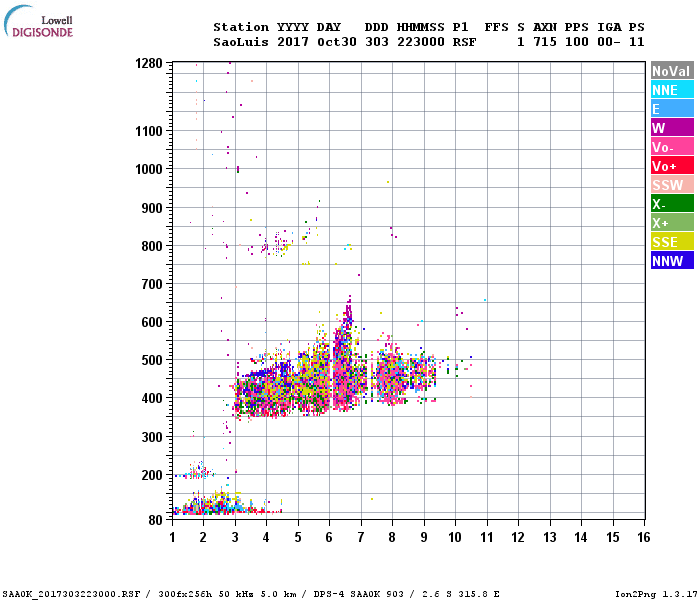Click the AXN value 715
This screenshot has width=700, height=600.
[545, 42]
